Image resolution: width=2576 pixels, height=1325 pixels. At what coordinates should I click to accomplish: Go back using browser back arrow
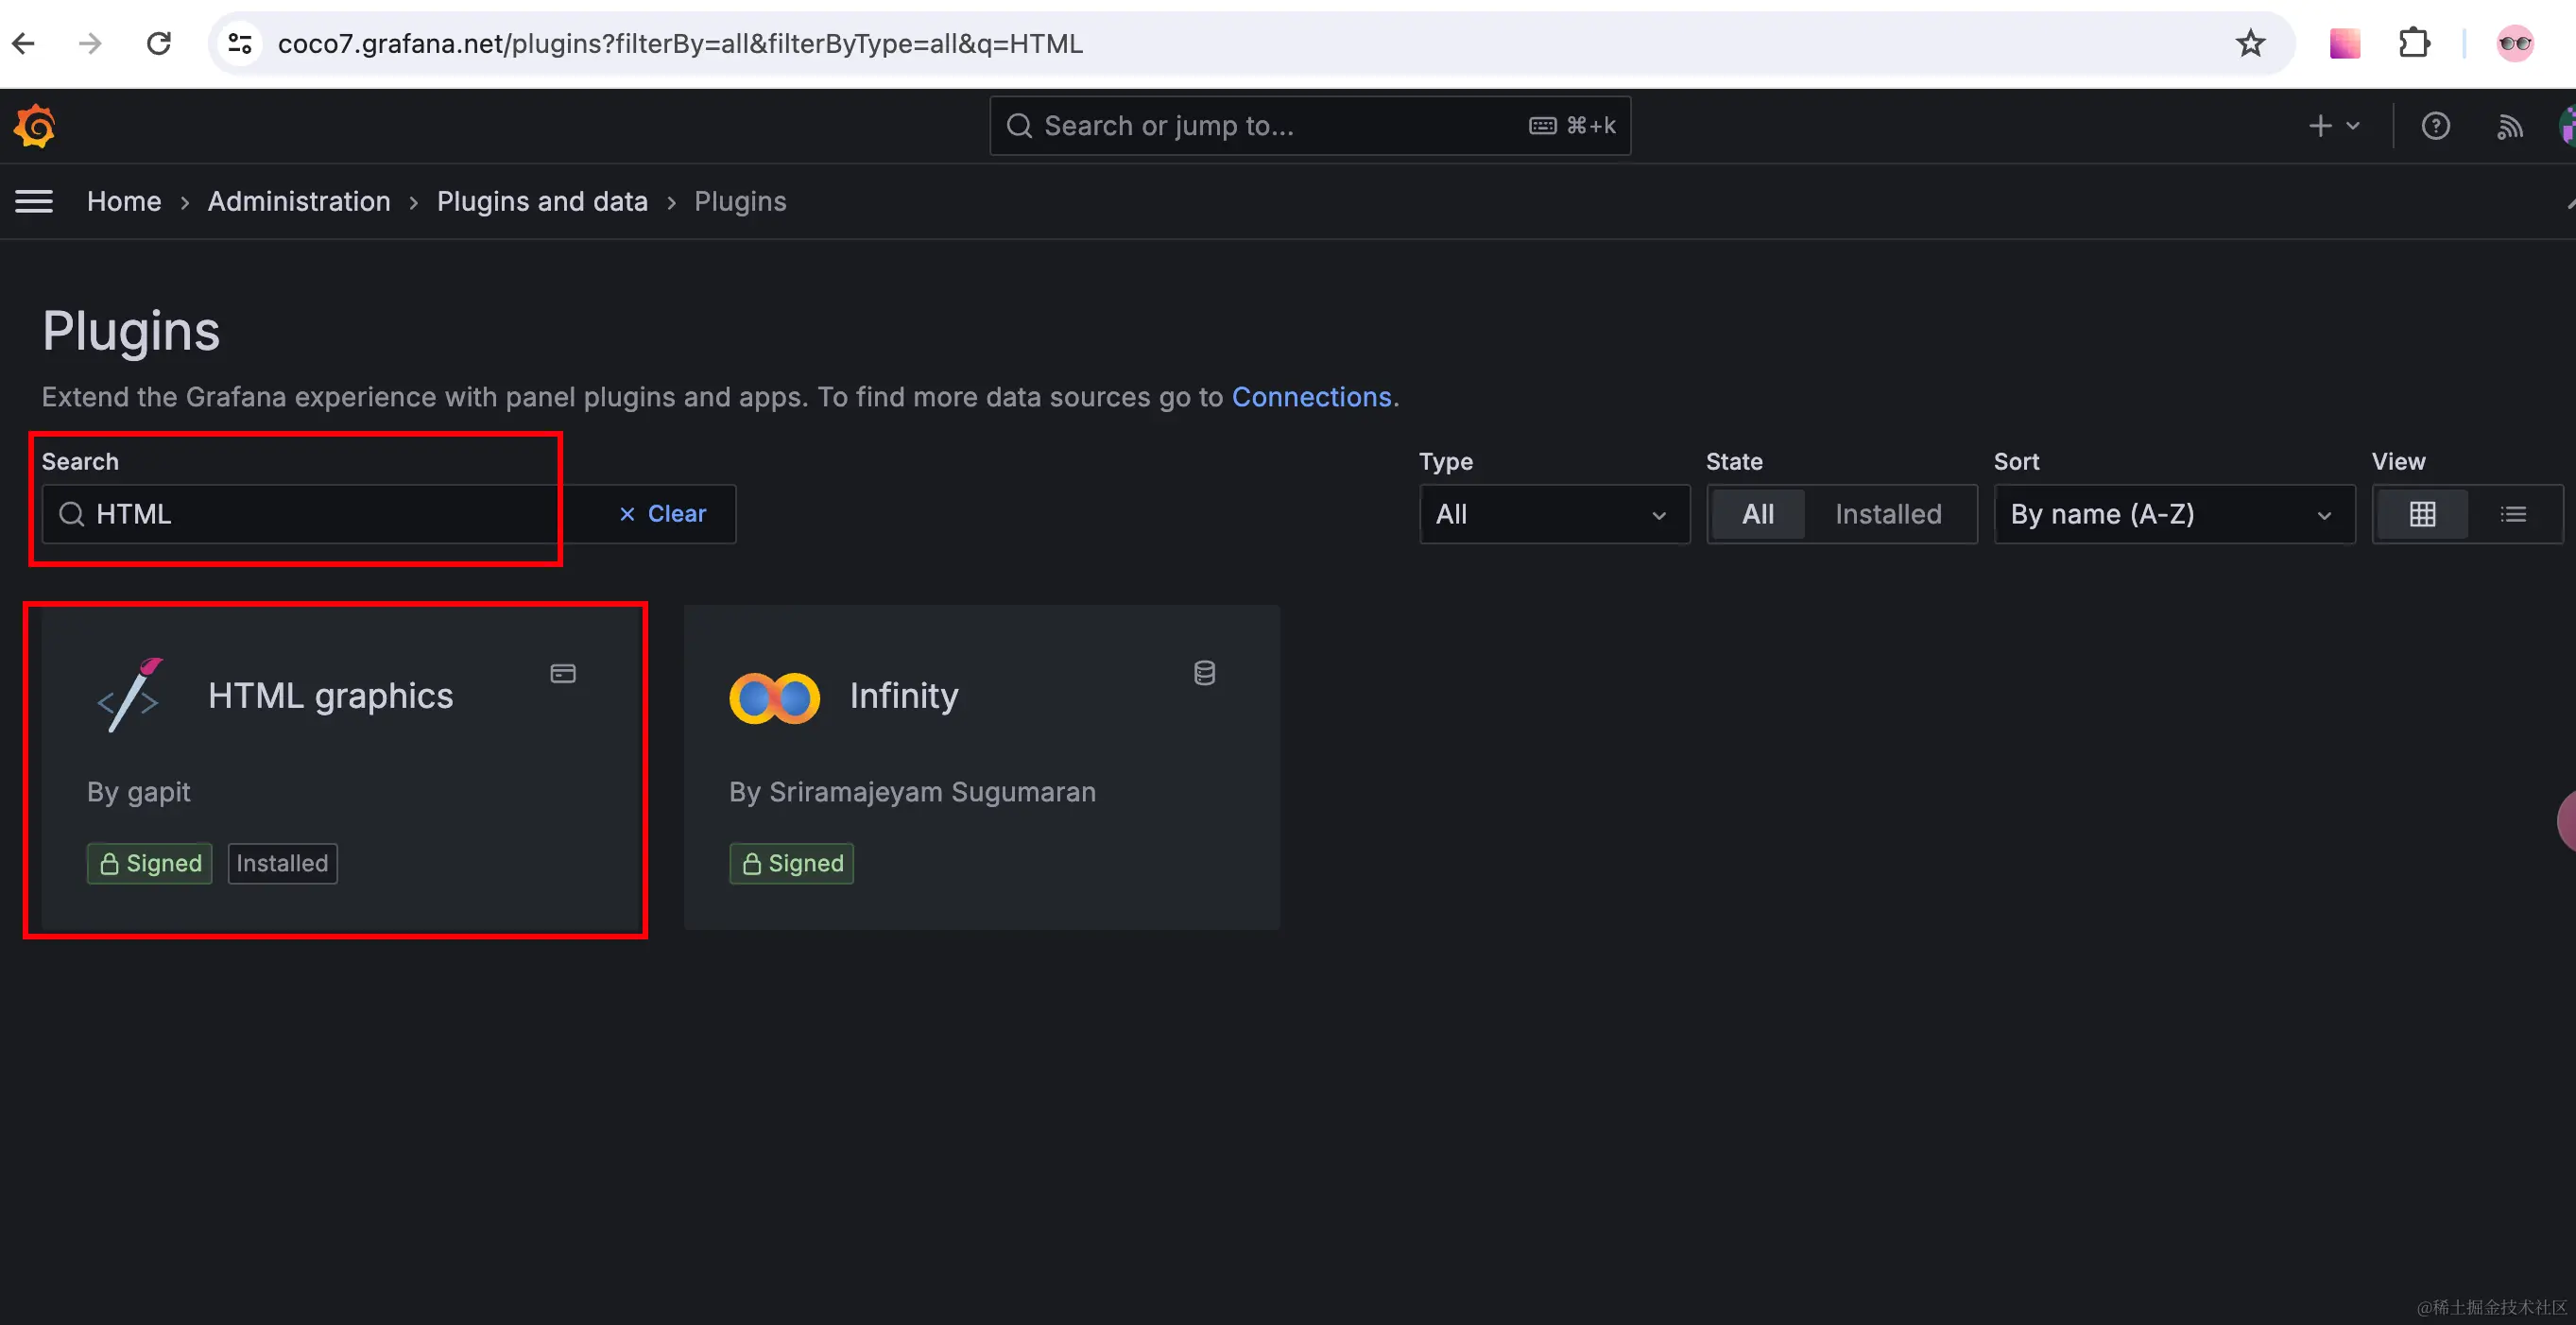click(23, 43)
